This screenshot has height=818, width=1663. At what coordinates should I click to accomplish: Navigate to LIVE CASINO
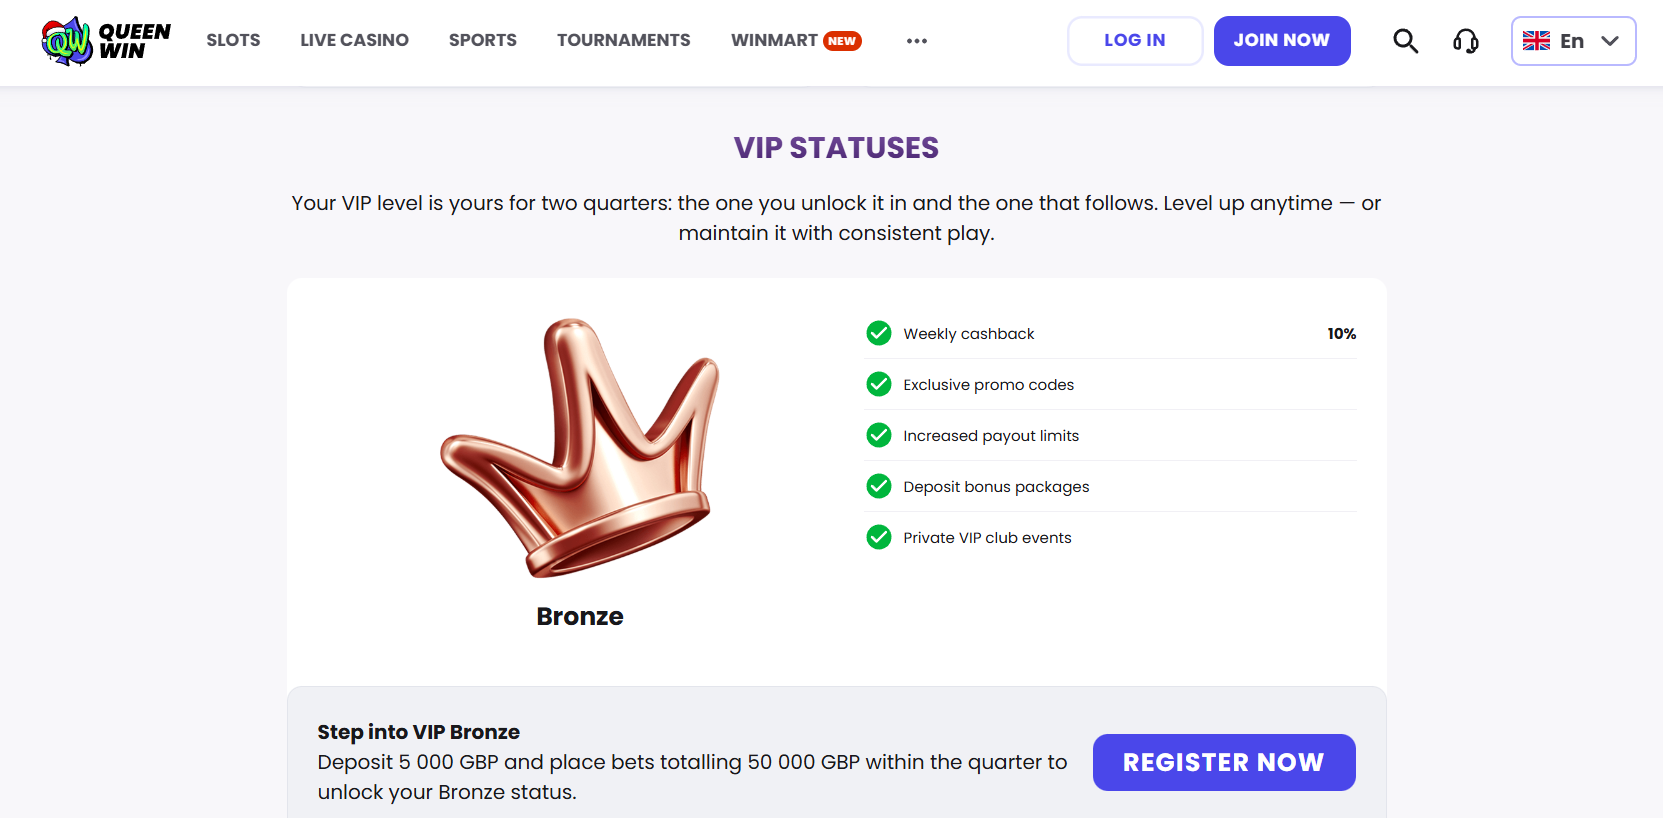pyautogui.click(x=354, y=40)
